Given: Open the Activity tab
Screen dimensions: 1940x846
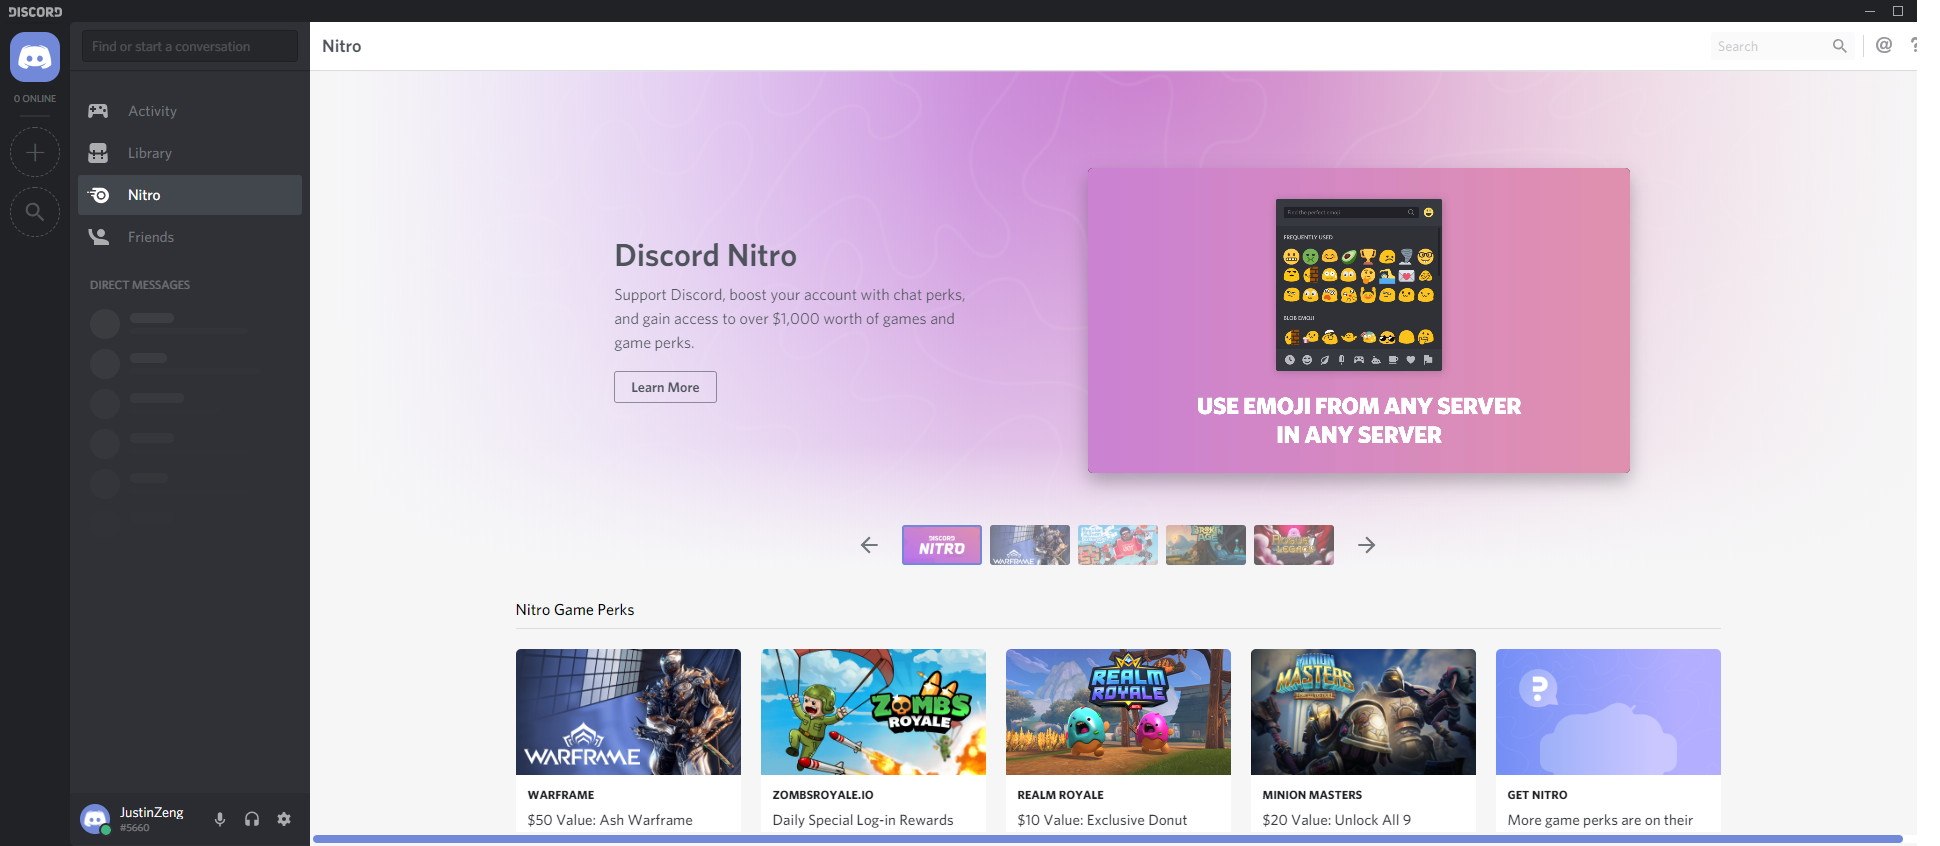Looking at the screenshot, I should 190,111.
